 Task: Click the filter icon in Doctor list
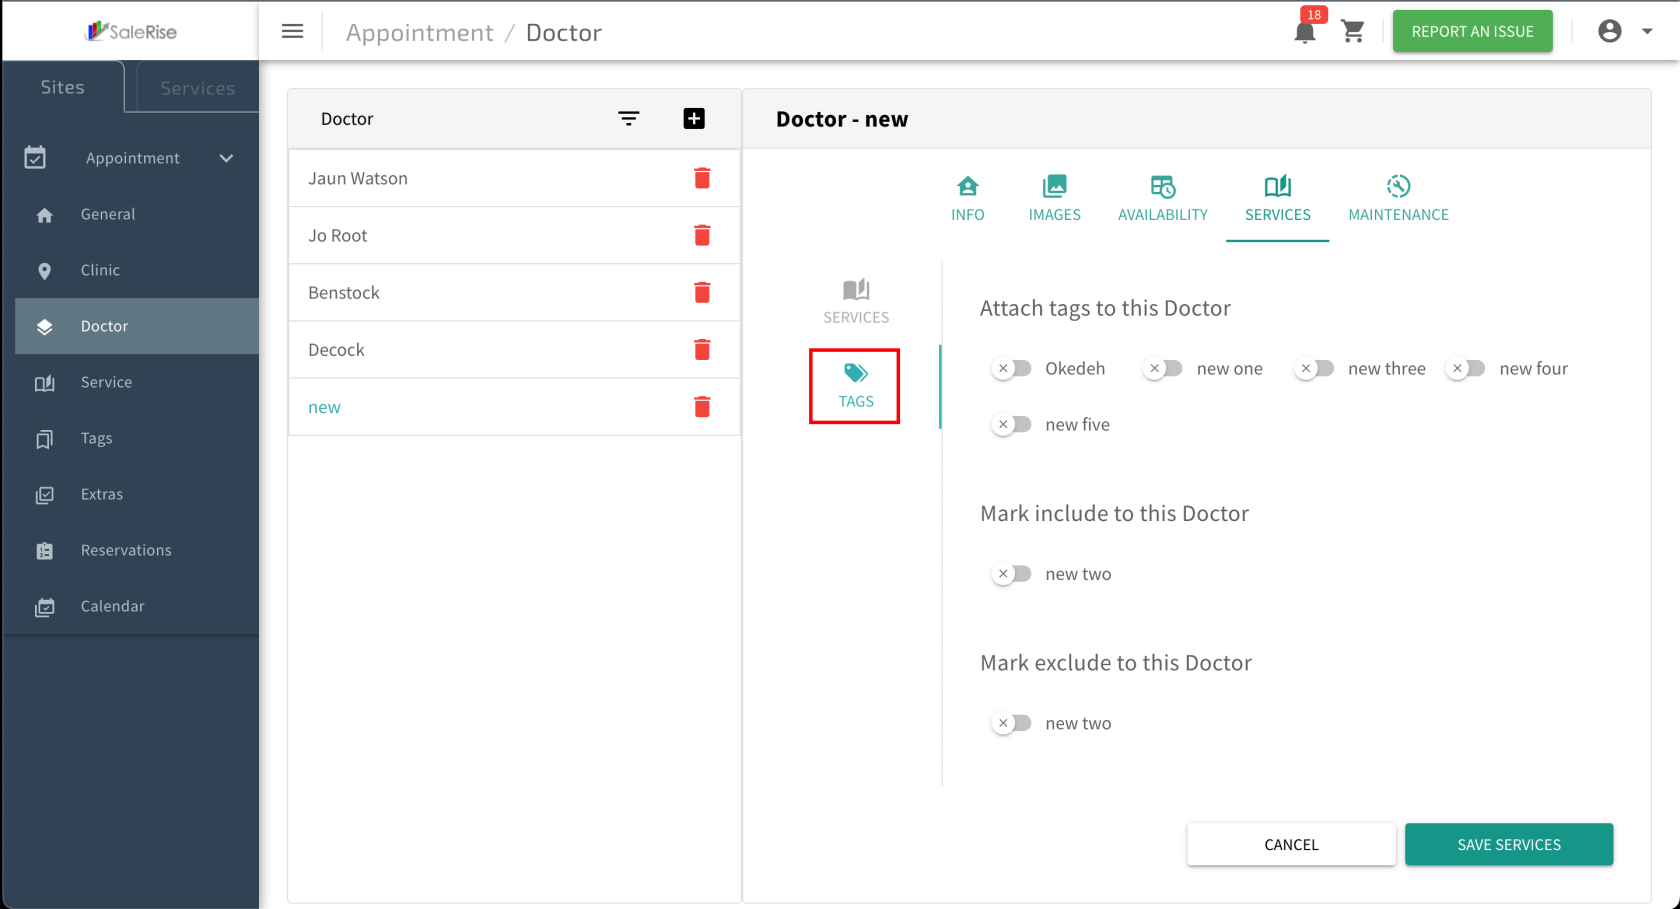[x=628, y=119]
